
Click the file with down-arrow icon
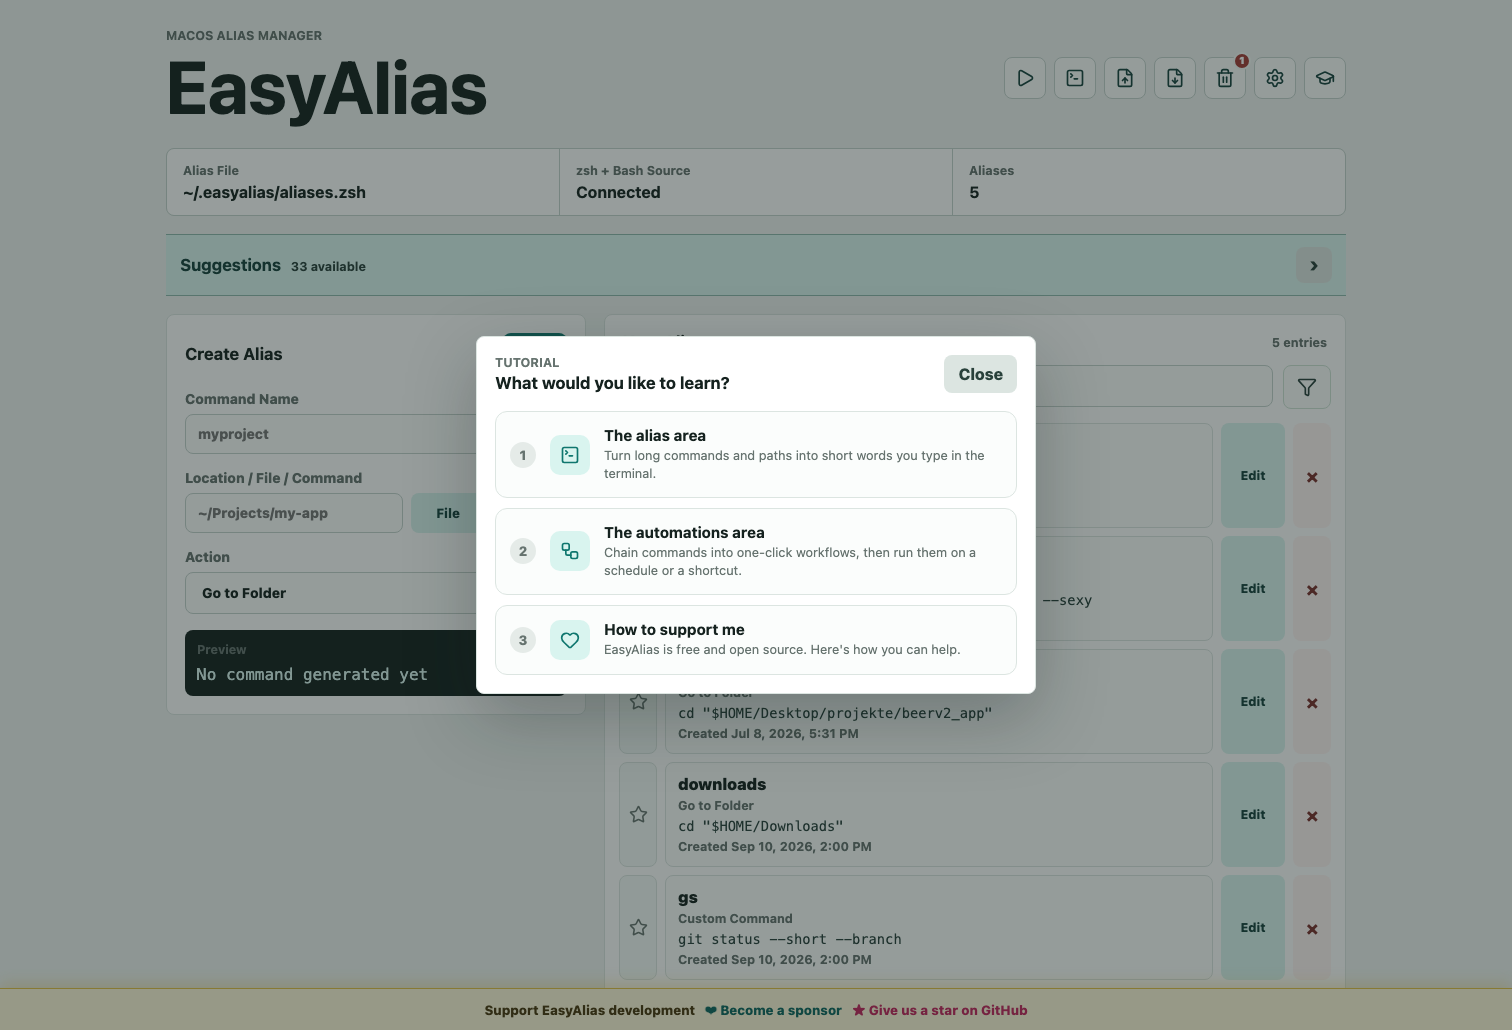[1175, 78]
